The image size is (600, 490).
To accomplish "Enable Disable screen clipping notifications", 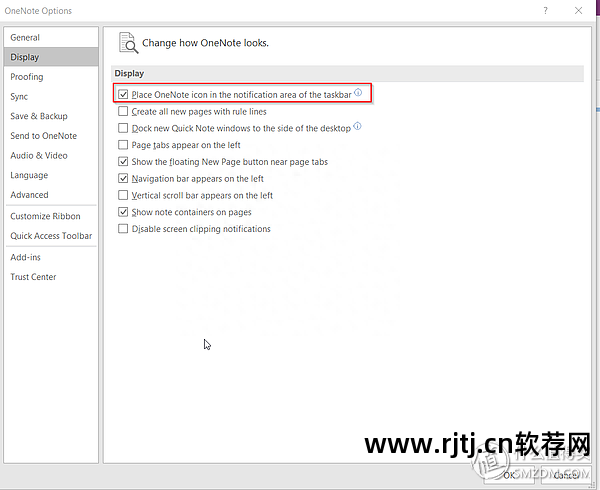I will pos(123,229).
